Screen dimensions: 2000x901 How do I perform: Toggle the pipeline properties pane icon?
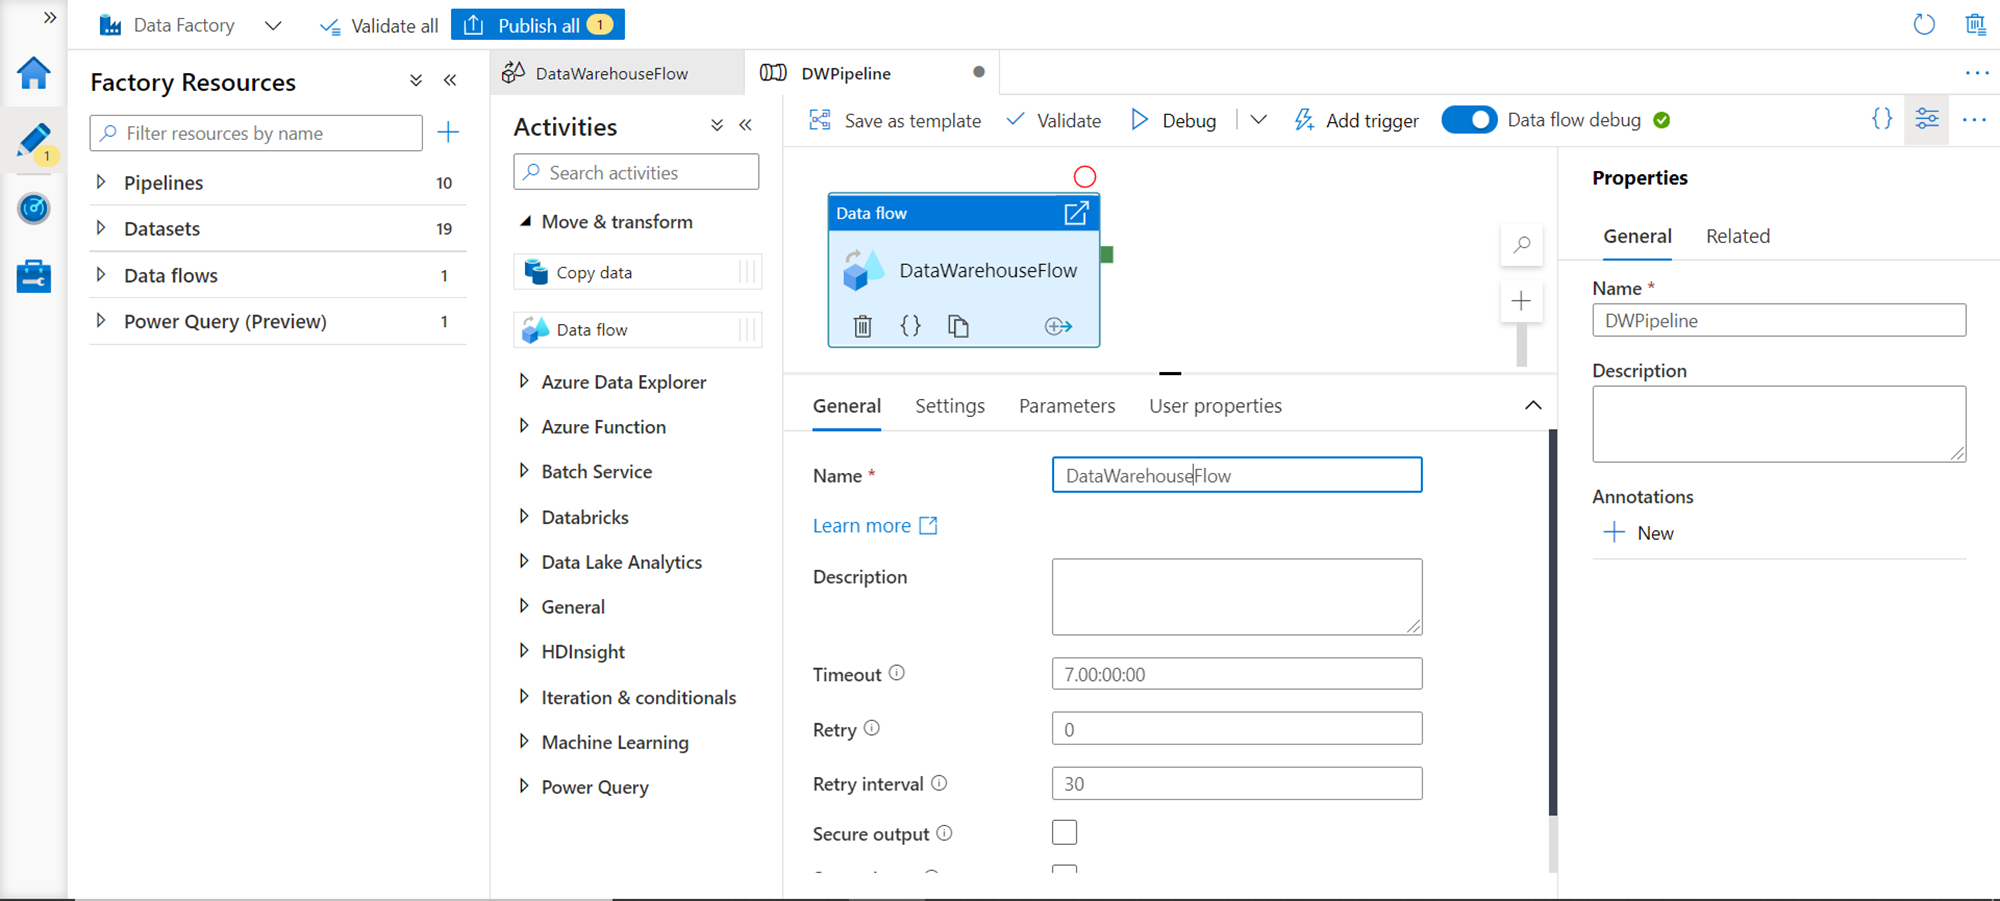(1927, 120)
